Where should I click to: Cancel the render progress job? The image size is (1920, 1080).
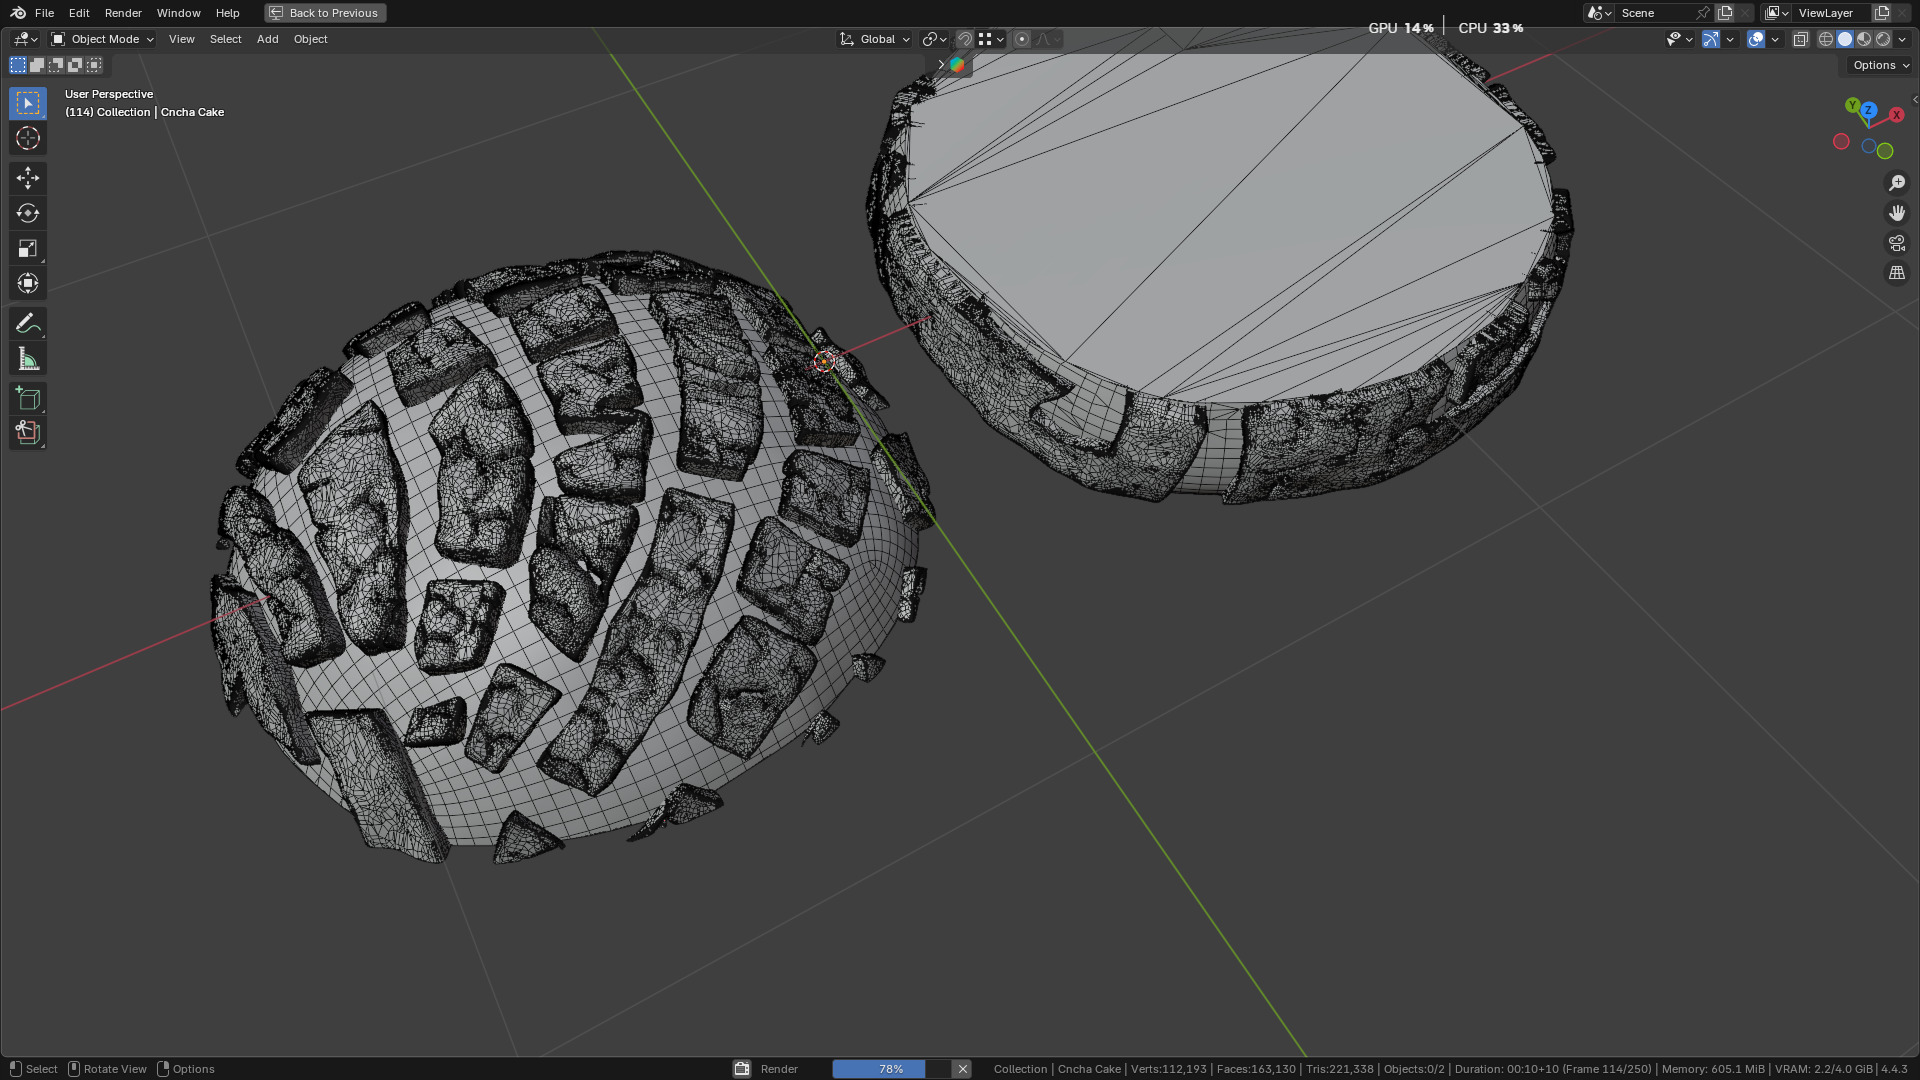click(x=962, y=1069)
